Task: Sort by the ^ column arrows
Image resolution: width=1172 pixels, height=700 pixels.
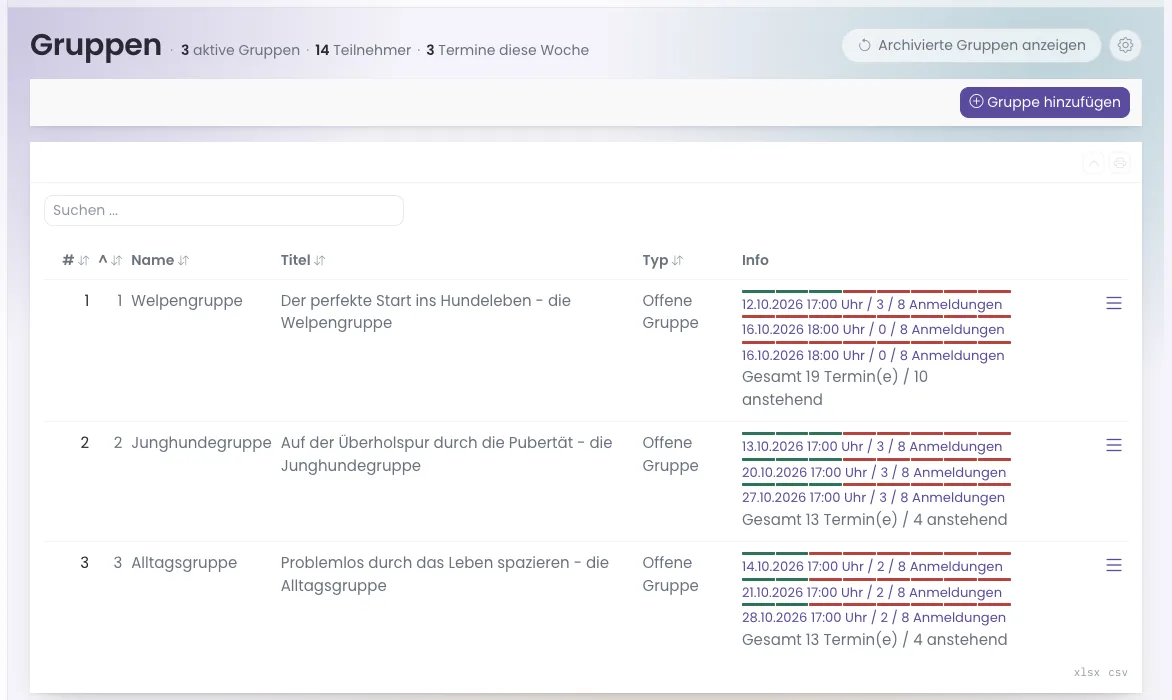Action: click(117, 261)
